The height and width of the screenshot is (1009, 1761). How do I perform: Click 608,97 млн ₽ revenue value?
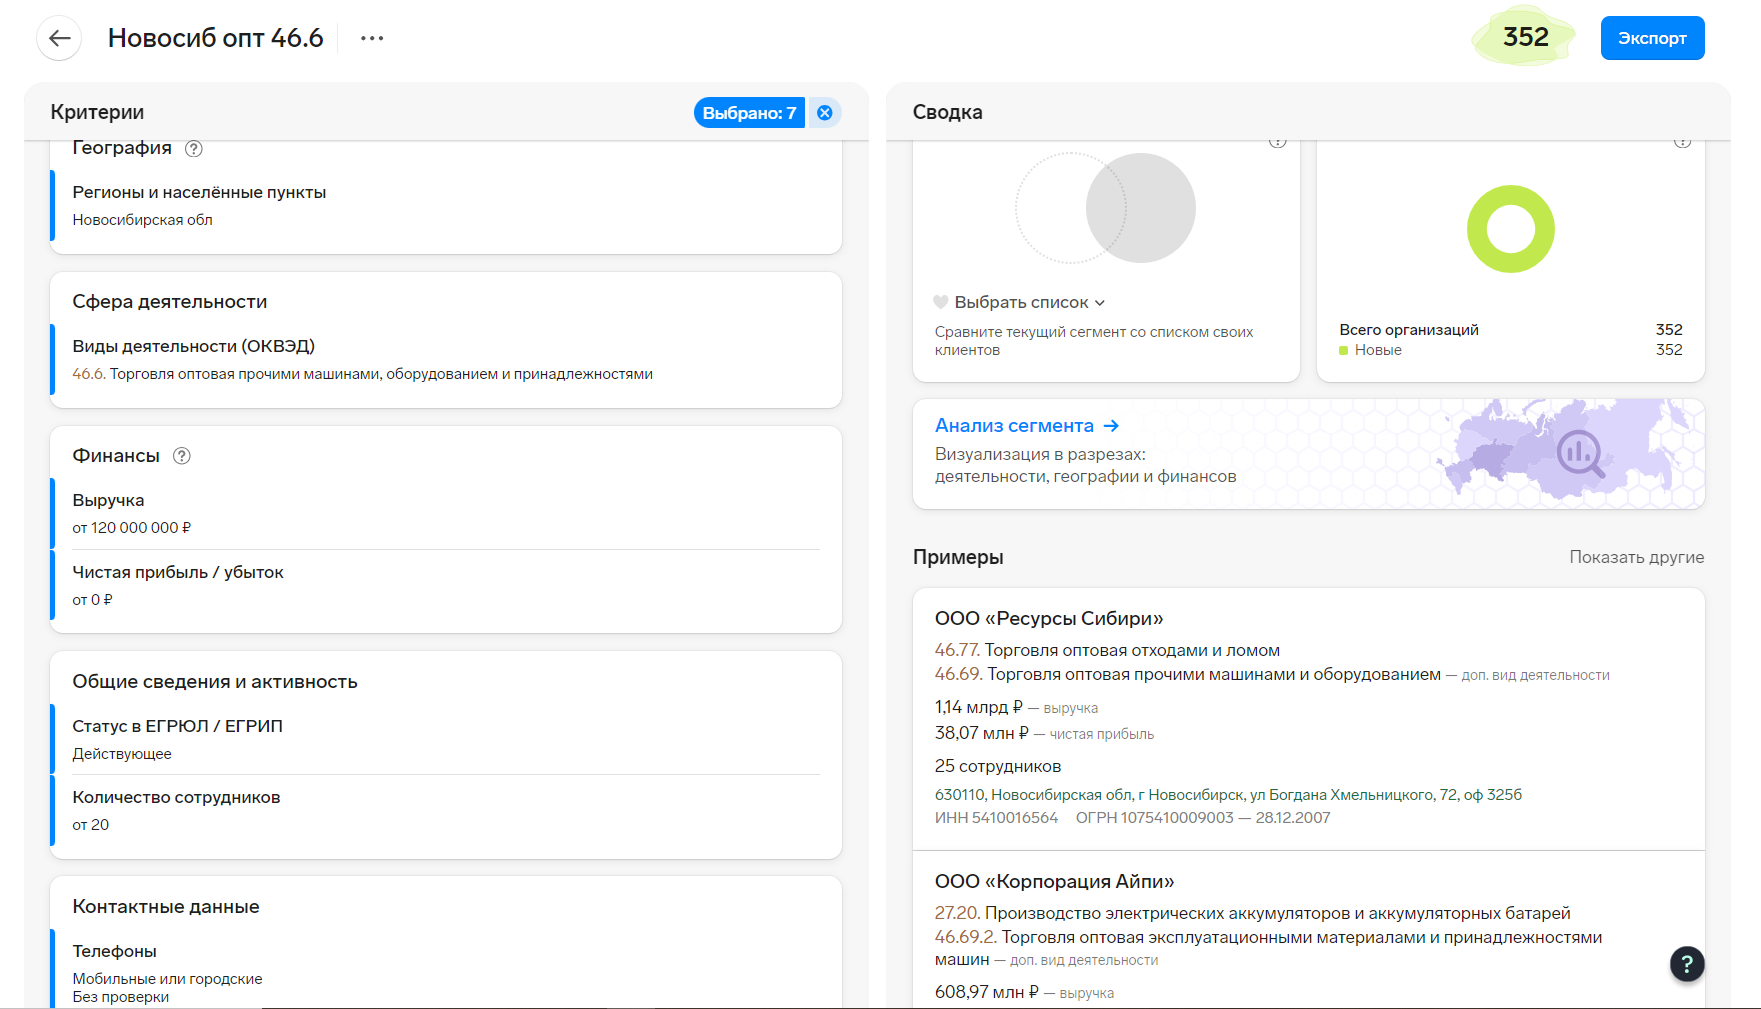click(987, 992)
